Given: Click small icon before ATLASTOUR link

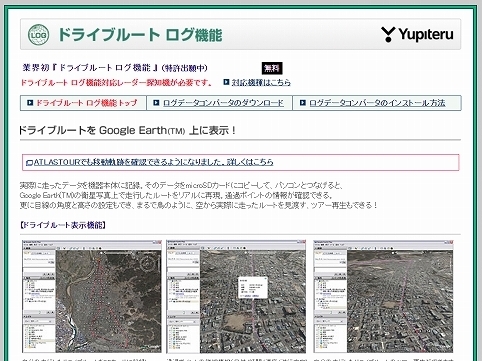Looking at the screenshot, I should click(29, 163).
